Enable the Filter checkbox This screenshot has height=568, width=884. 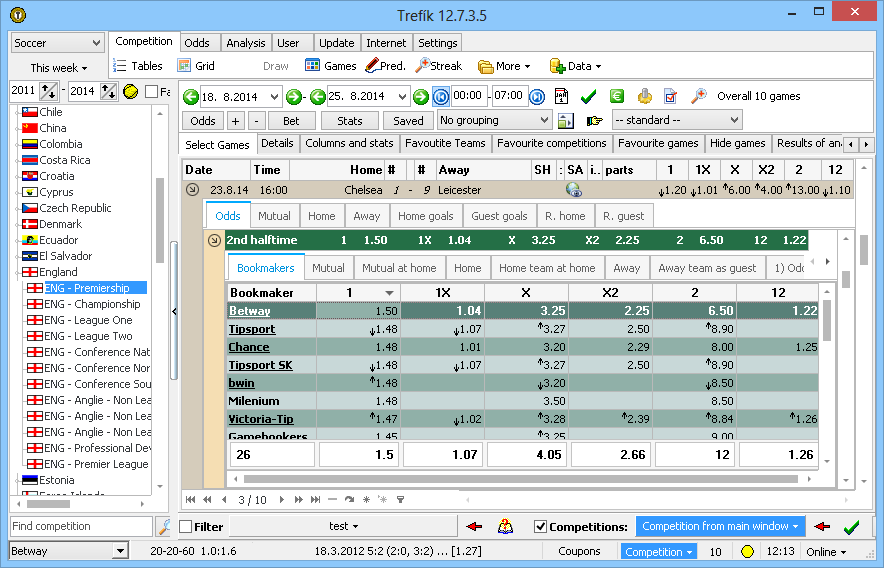point(186,527)
